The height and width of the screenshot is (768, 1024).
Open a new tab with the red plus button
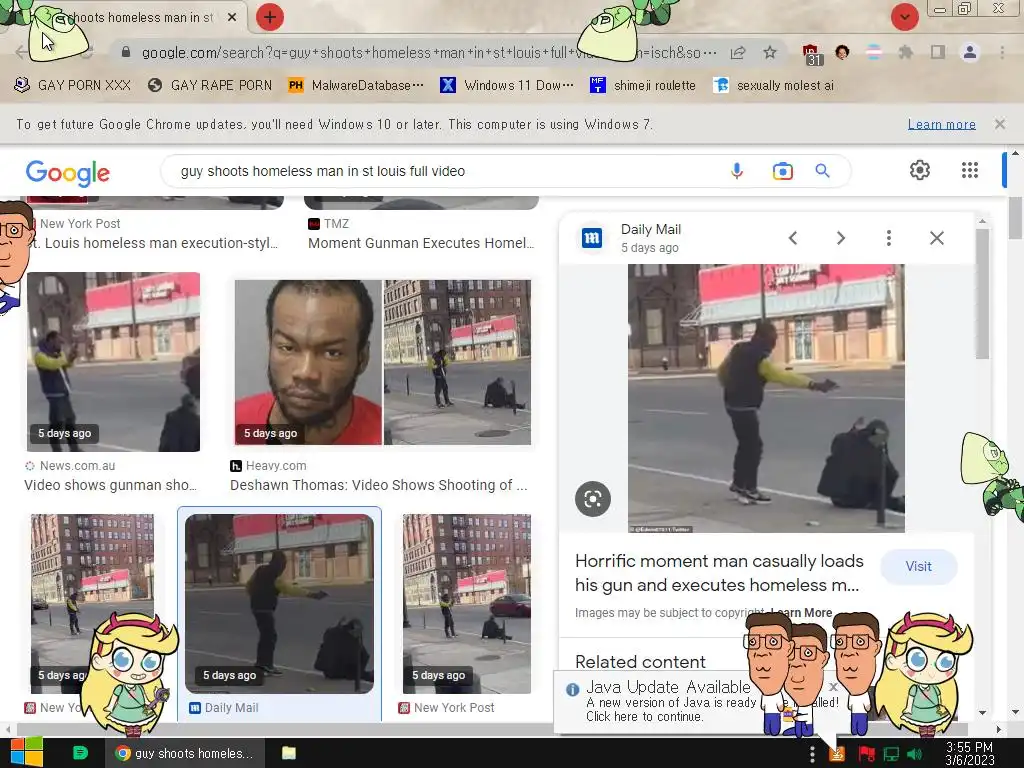click(x=270, y=17)
